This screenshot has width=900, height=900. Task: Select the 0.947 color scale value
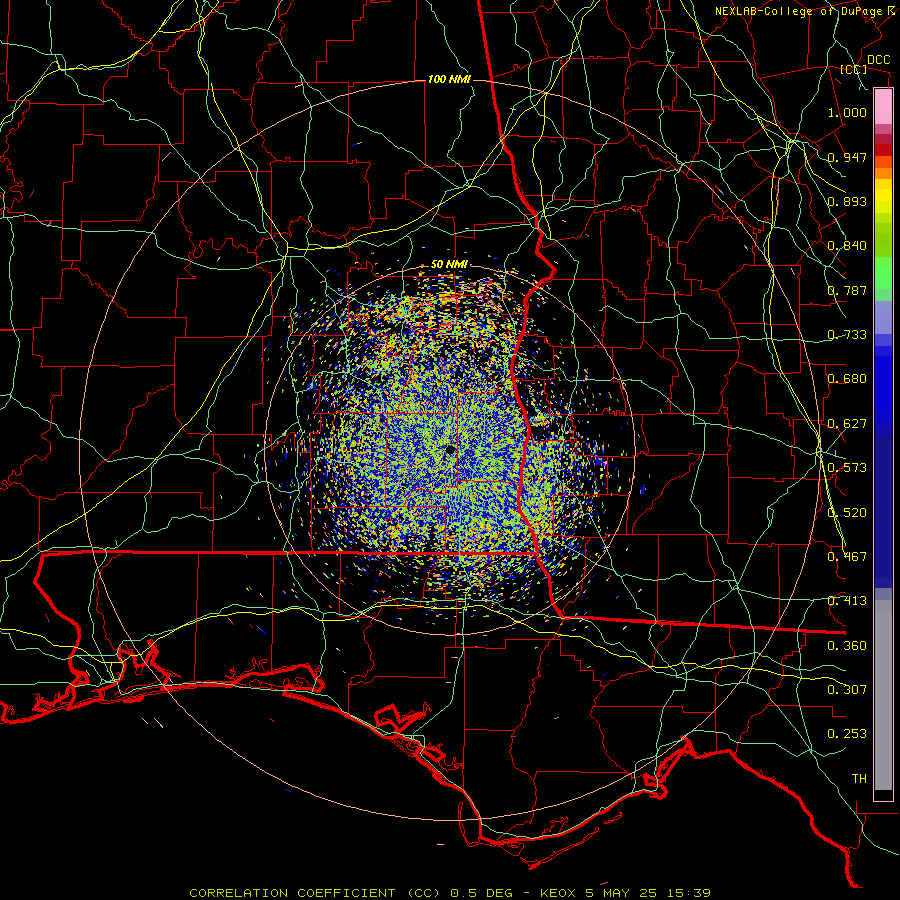click(x=847, y=157)
